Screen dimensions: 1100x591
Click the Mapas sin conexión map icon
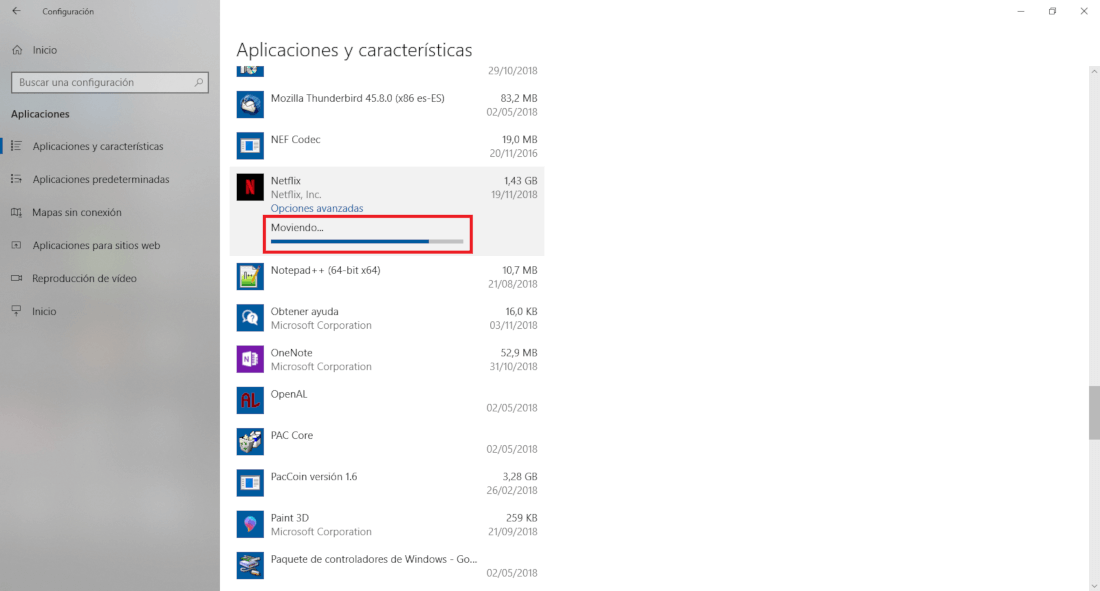(16, 212)
